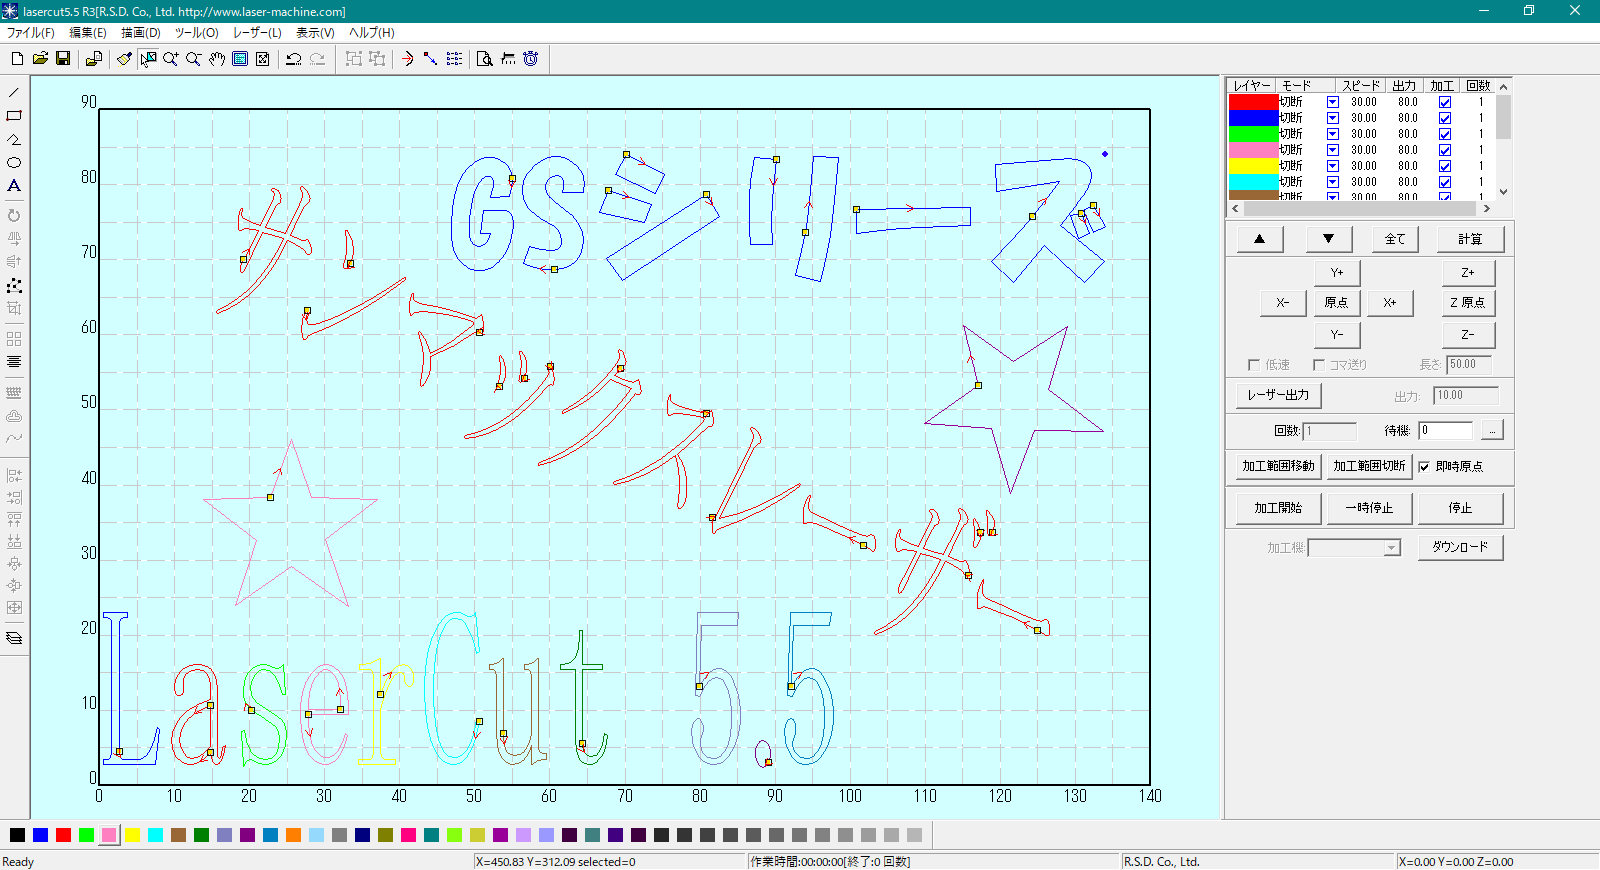Click the ダウンロード download button

tap(1460, 547)
